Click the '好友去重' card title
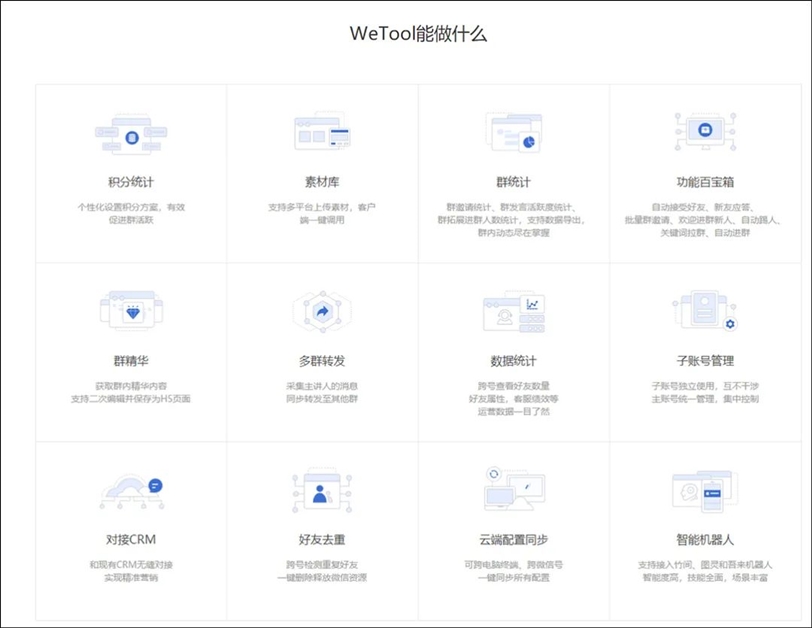812x628 pixels. 322,539
